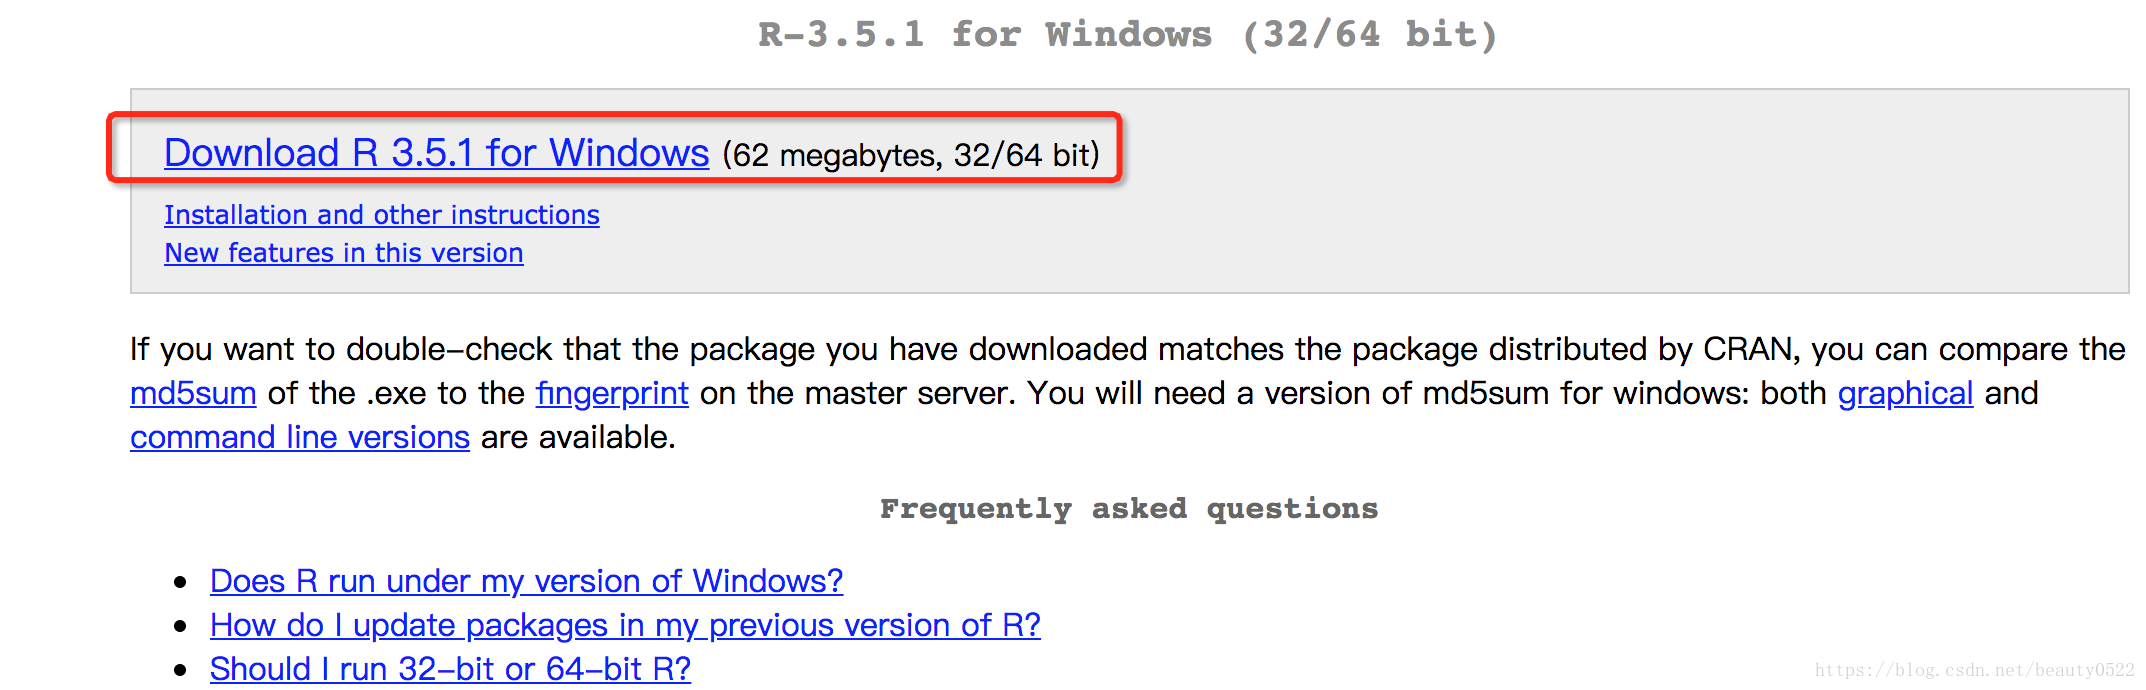Click the bullet beside "Does R run" question

(x=180, y=582)
